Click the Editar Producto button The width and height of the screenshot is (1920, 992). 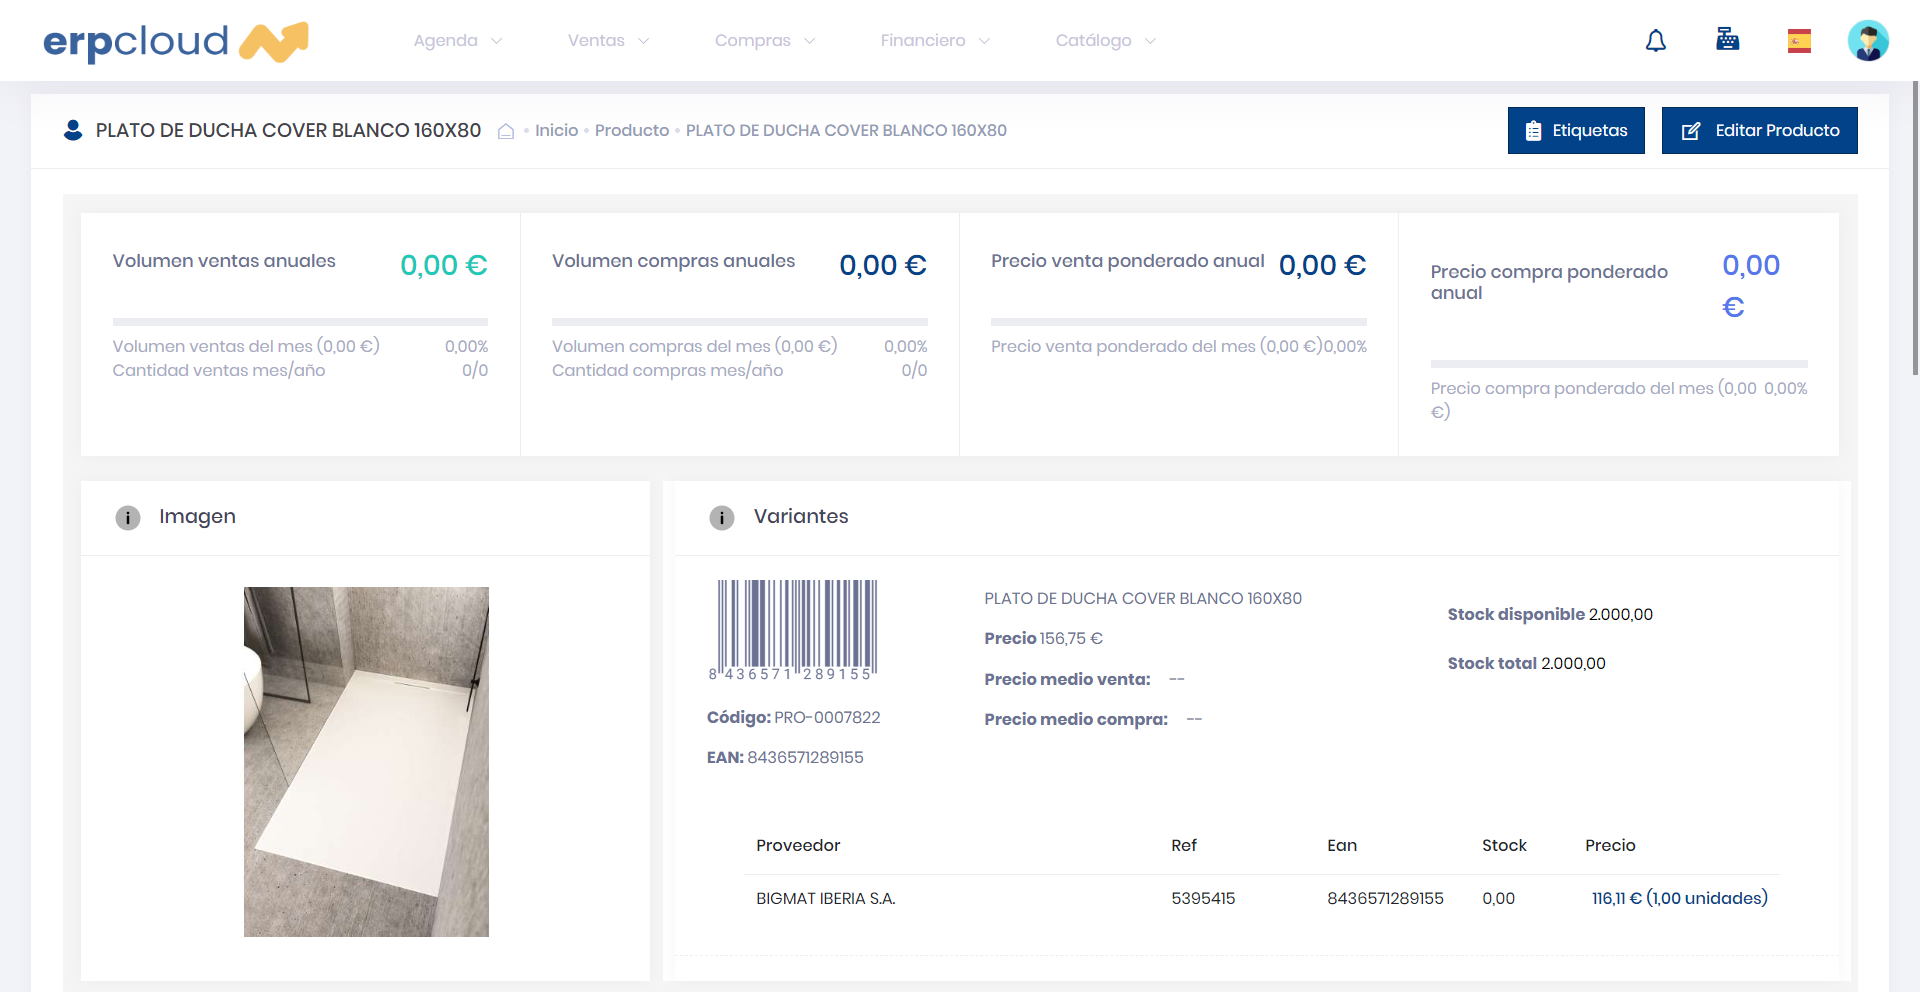pos(1759,131)
